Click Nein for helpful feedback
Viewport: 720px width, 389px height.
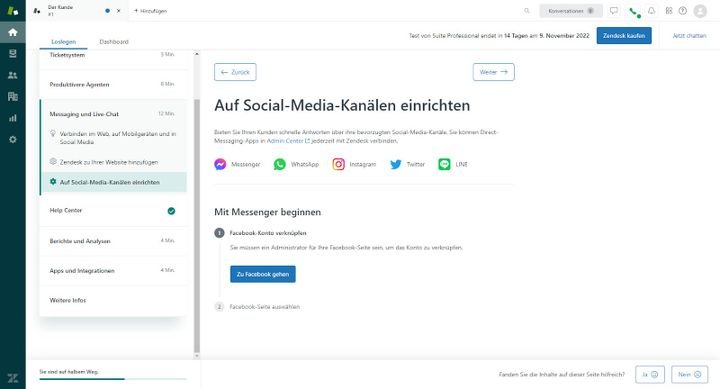[x=689, y=374]
